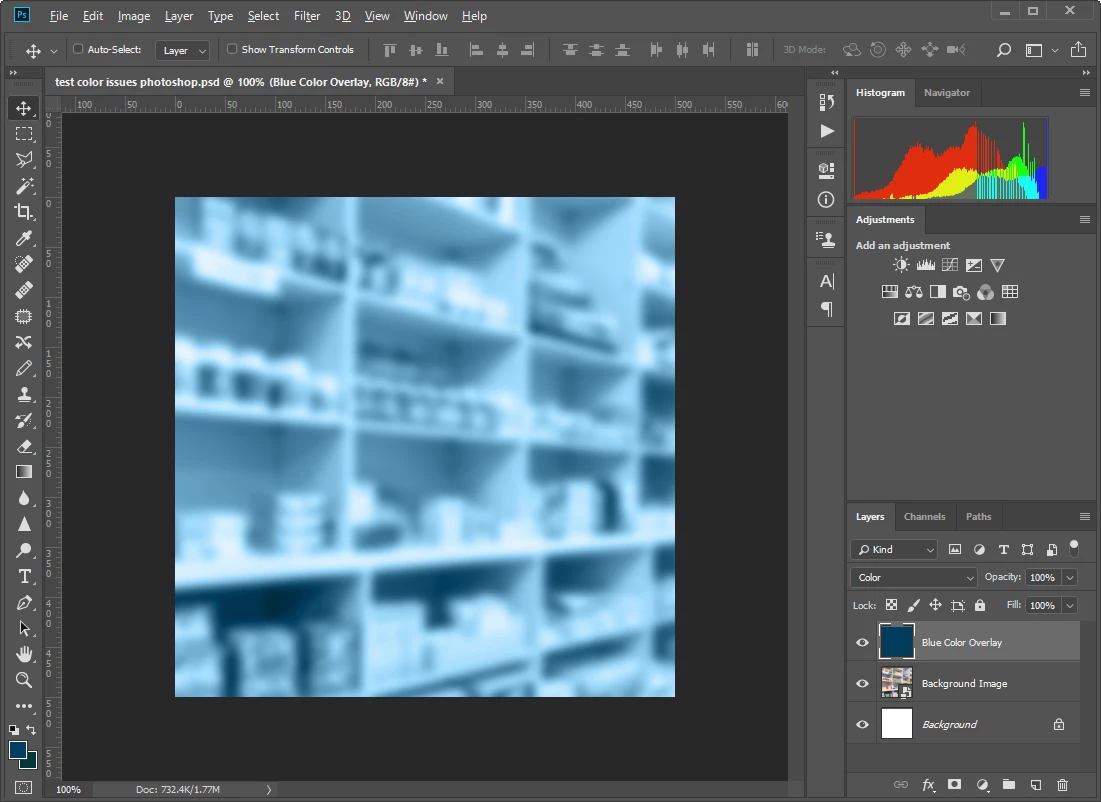
Task: Select the Clone Stamp tool
Action: point(24,394)
